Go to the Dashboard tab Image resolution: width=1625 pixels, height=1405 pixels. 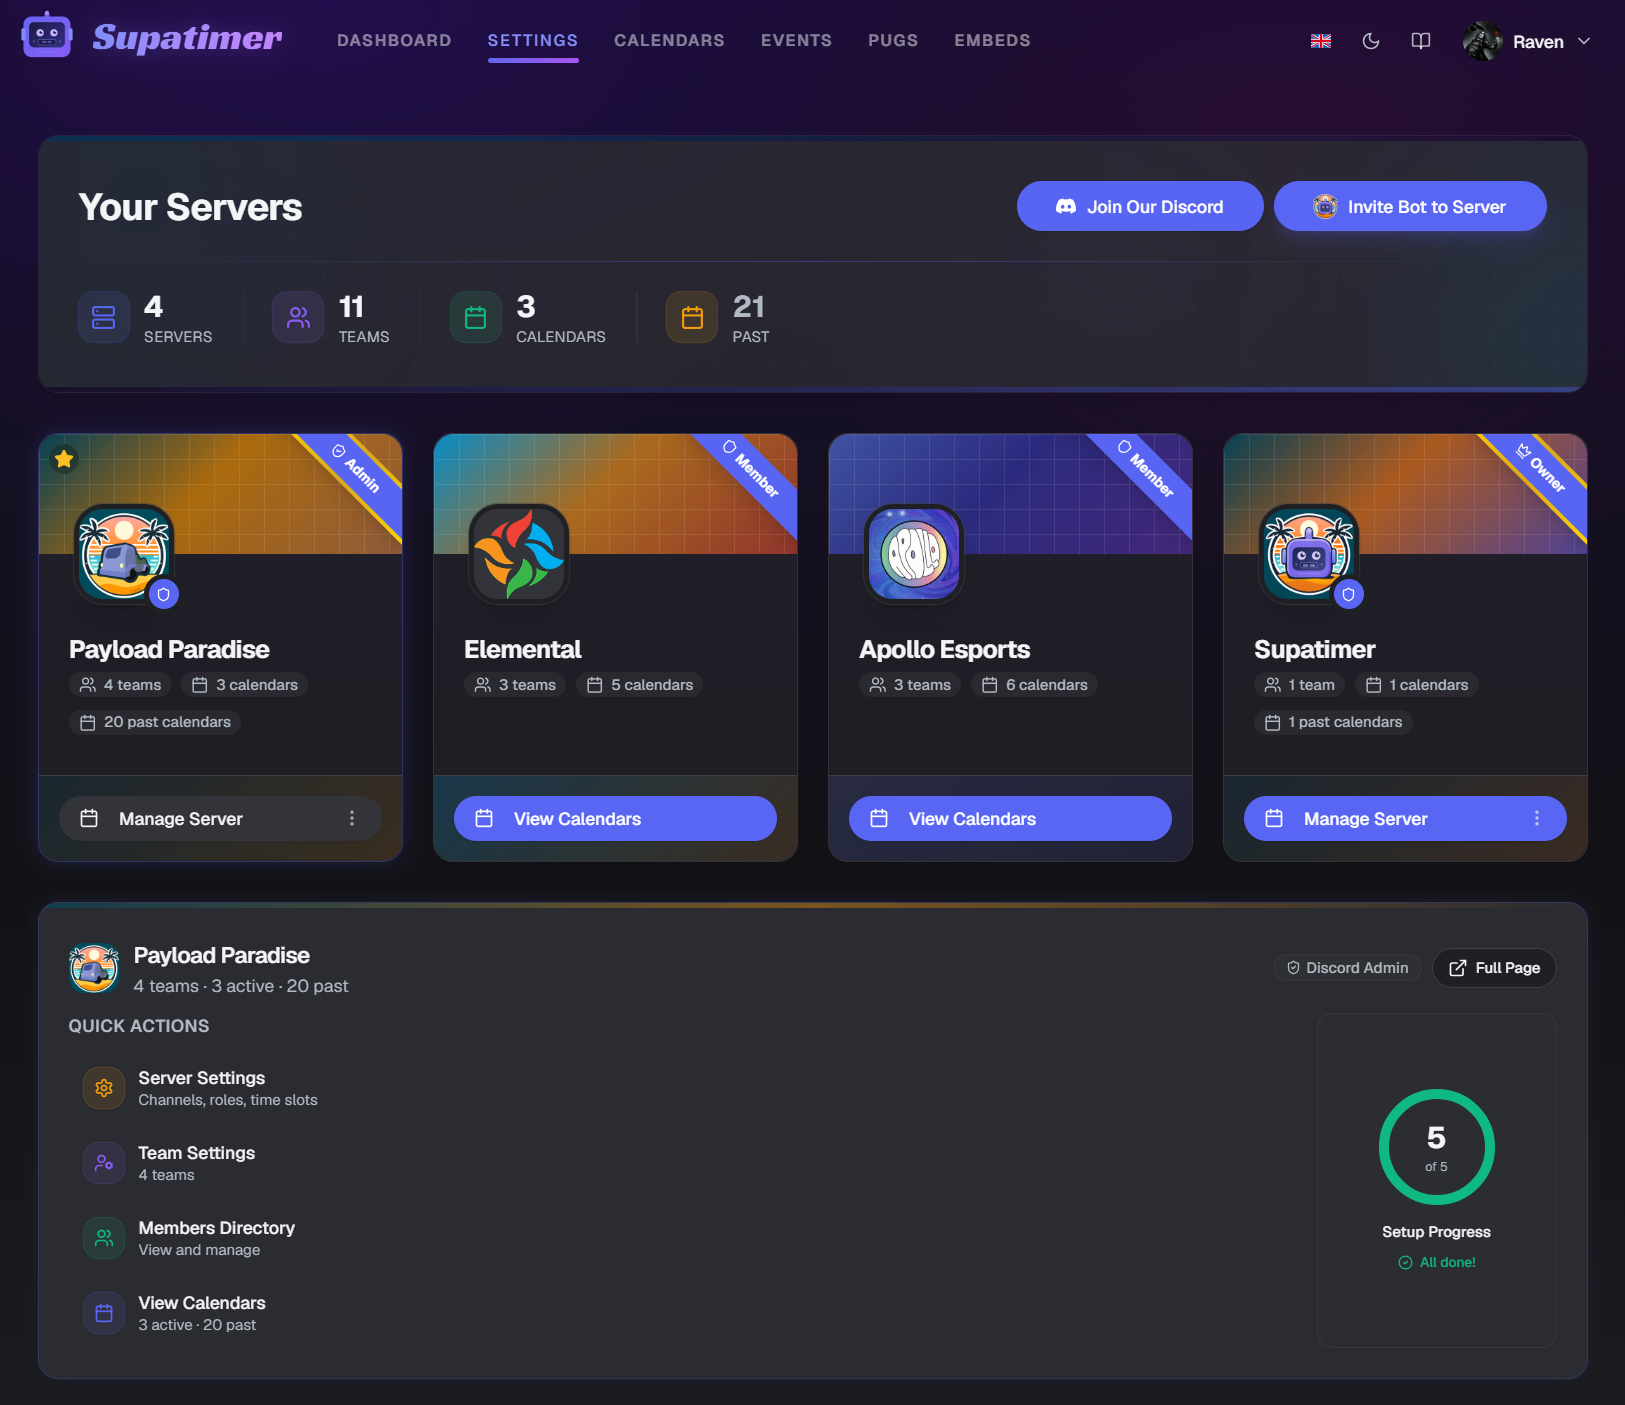394,40
